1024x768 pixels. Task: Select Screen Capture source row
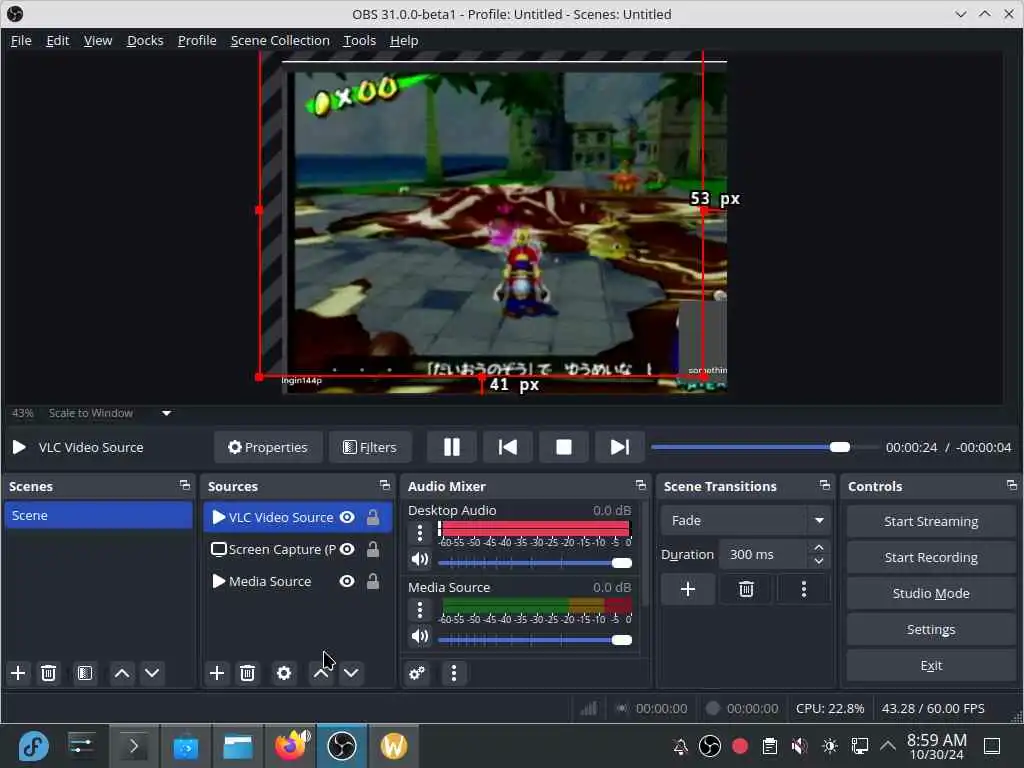(x=298, y=549)
